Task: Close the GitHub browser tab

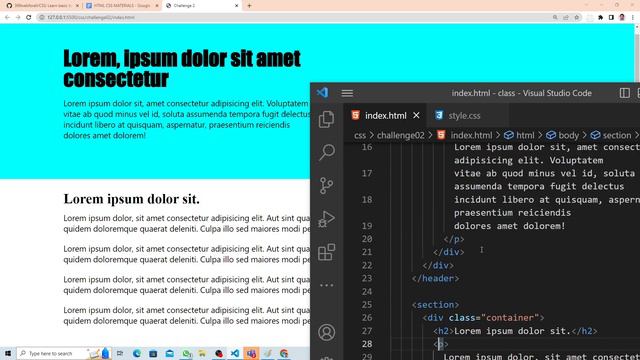Action: (x=77, y=6)
